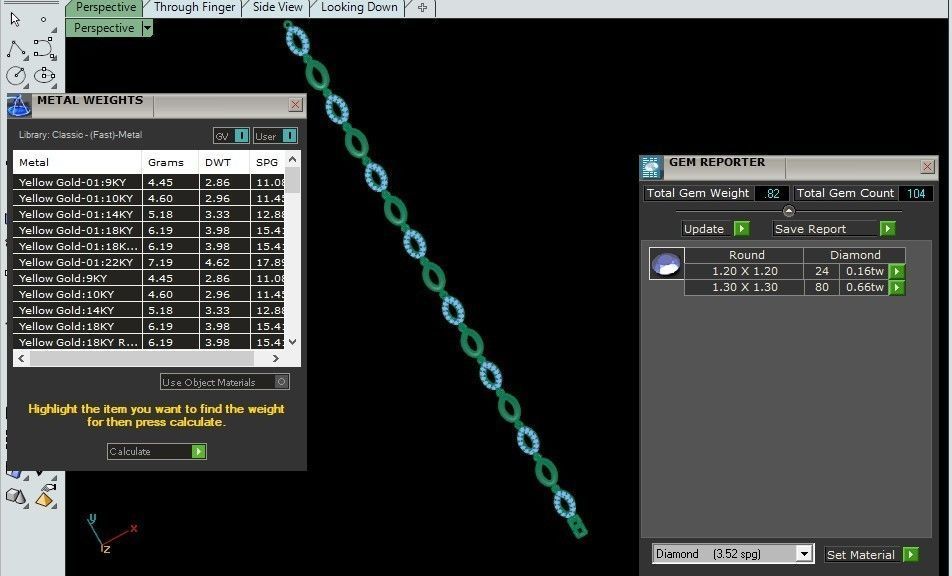
Task: Open the yellow pyramid solid tool
Action: pos(45,496)
